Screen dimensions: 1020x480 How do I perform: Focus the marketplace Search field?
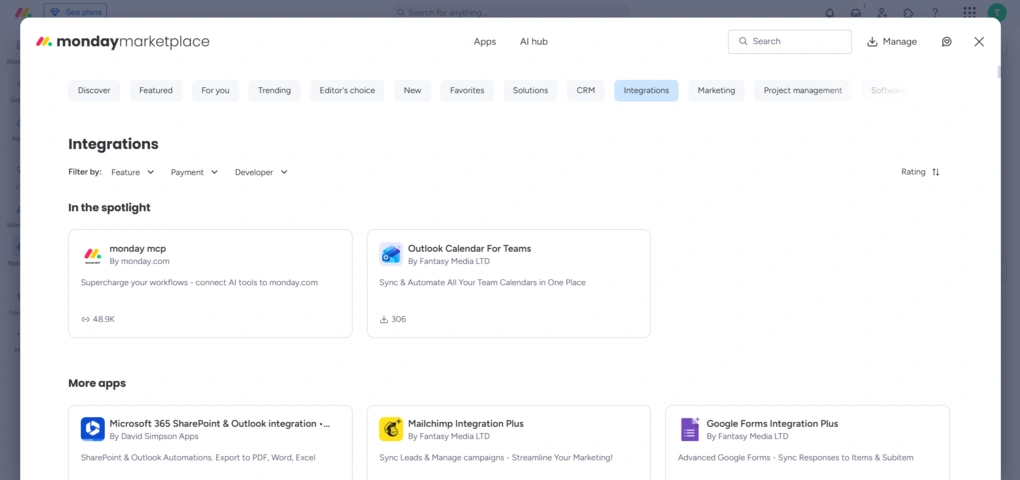click(790, 42)
